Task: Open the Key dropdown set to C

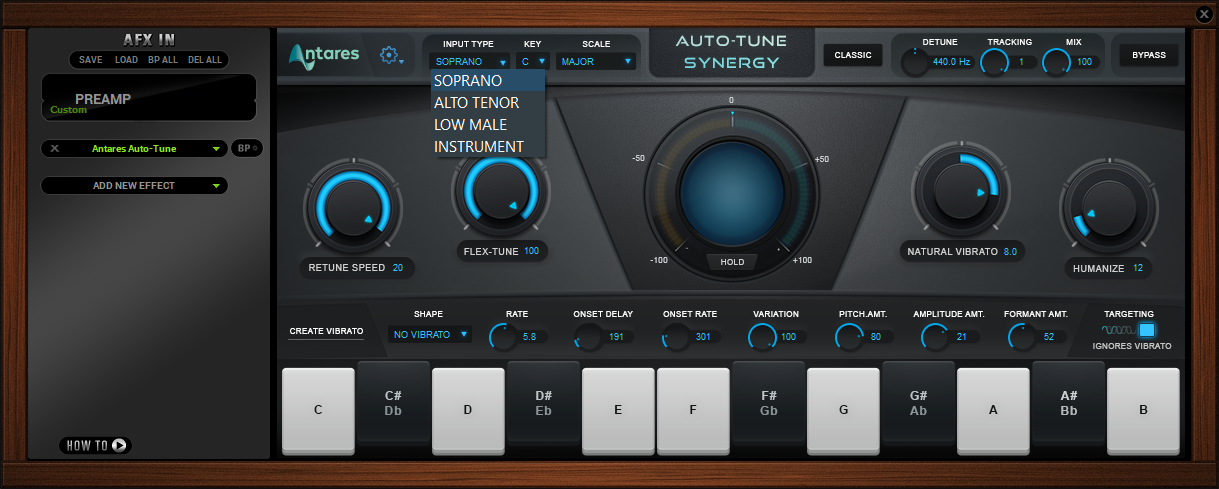Action: pos(532,61)
